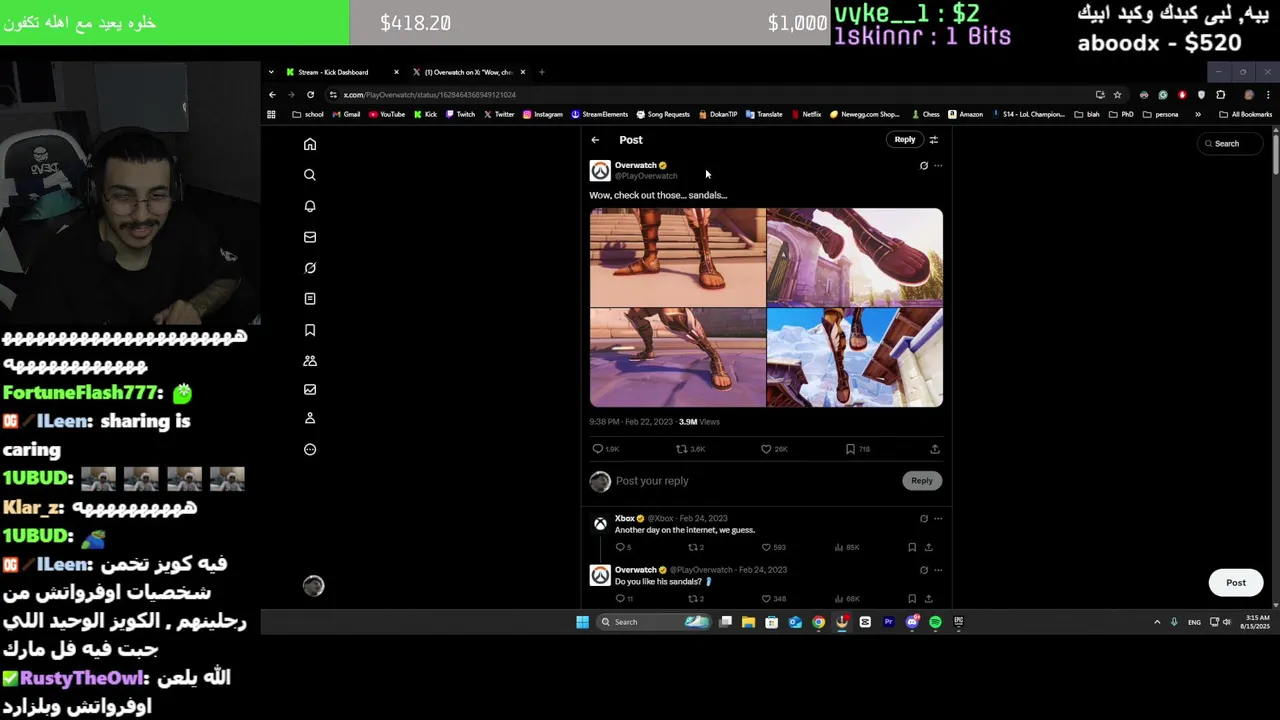Open the Chrome apps grid icon in bookmarks bar
The image size is (1280, 720).
pos(271,115)
